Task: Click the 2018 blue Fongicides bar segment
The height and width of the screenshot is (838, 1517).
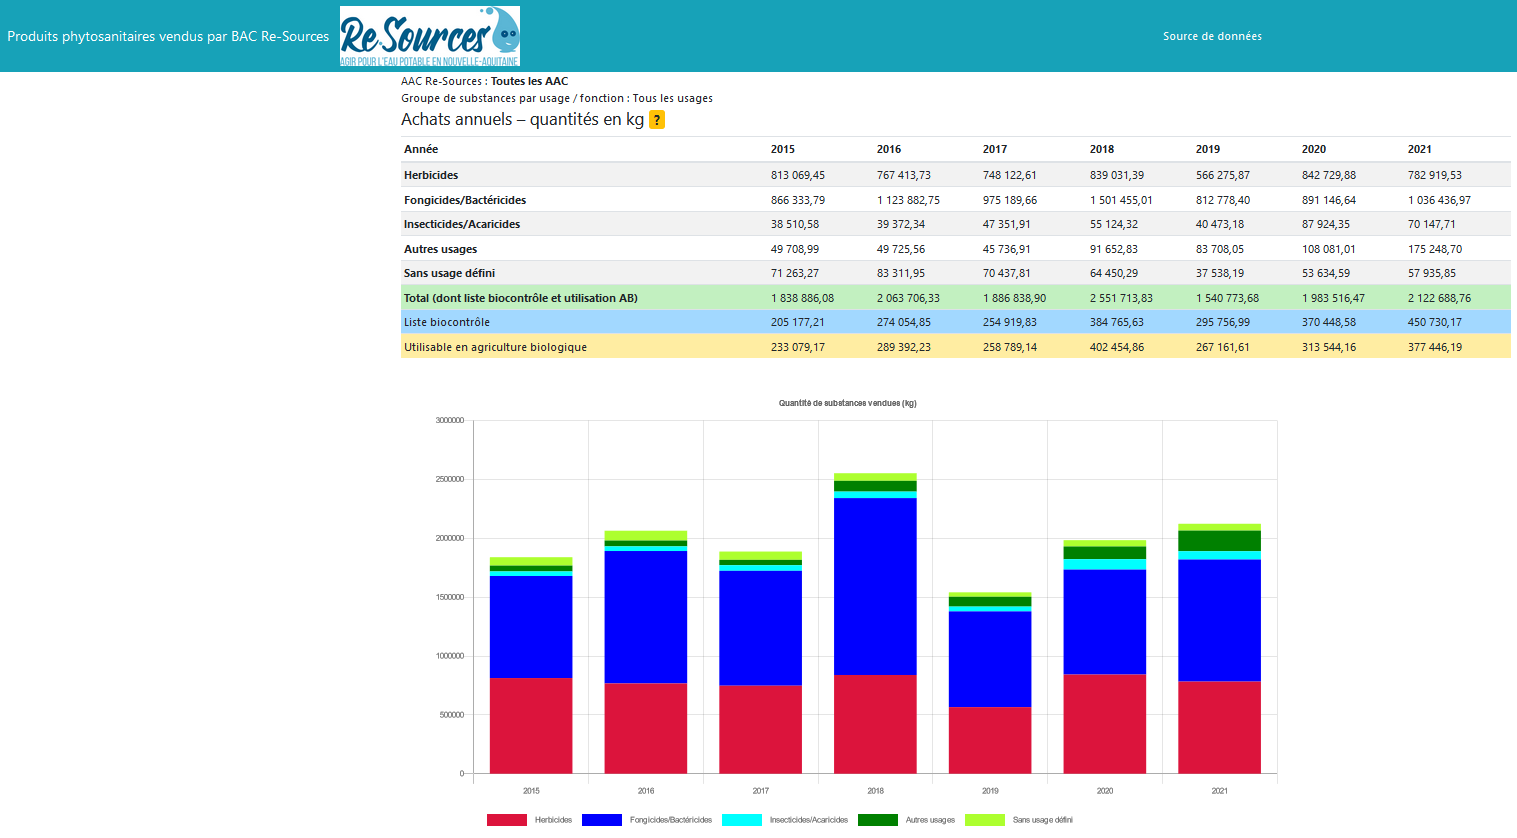Action: (x=875, y=585)
